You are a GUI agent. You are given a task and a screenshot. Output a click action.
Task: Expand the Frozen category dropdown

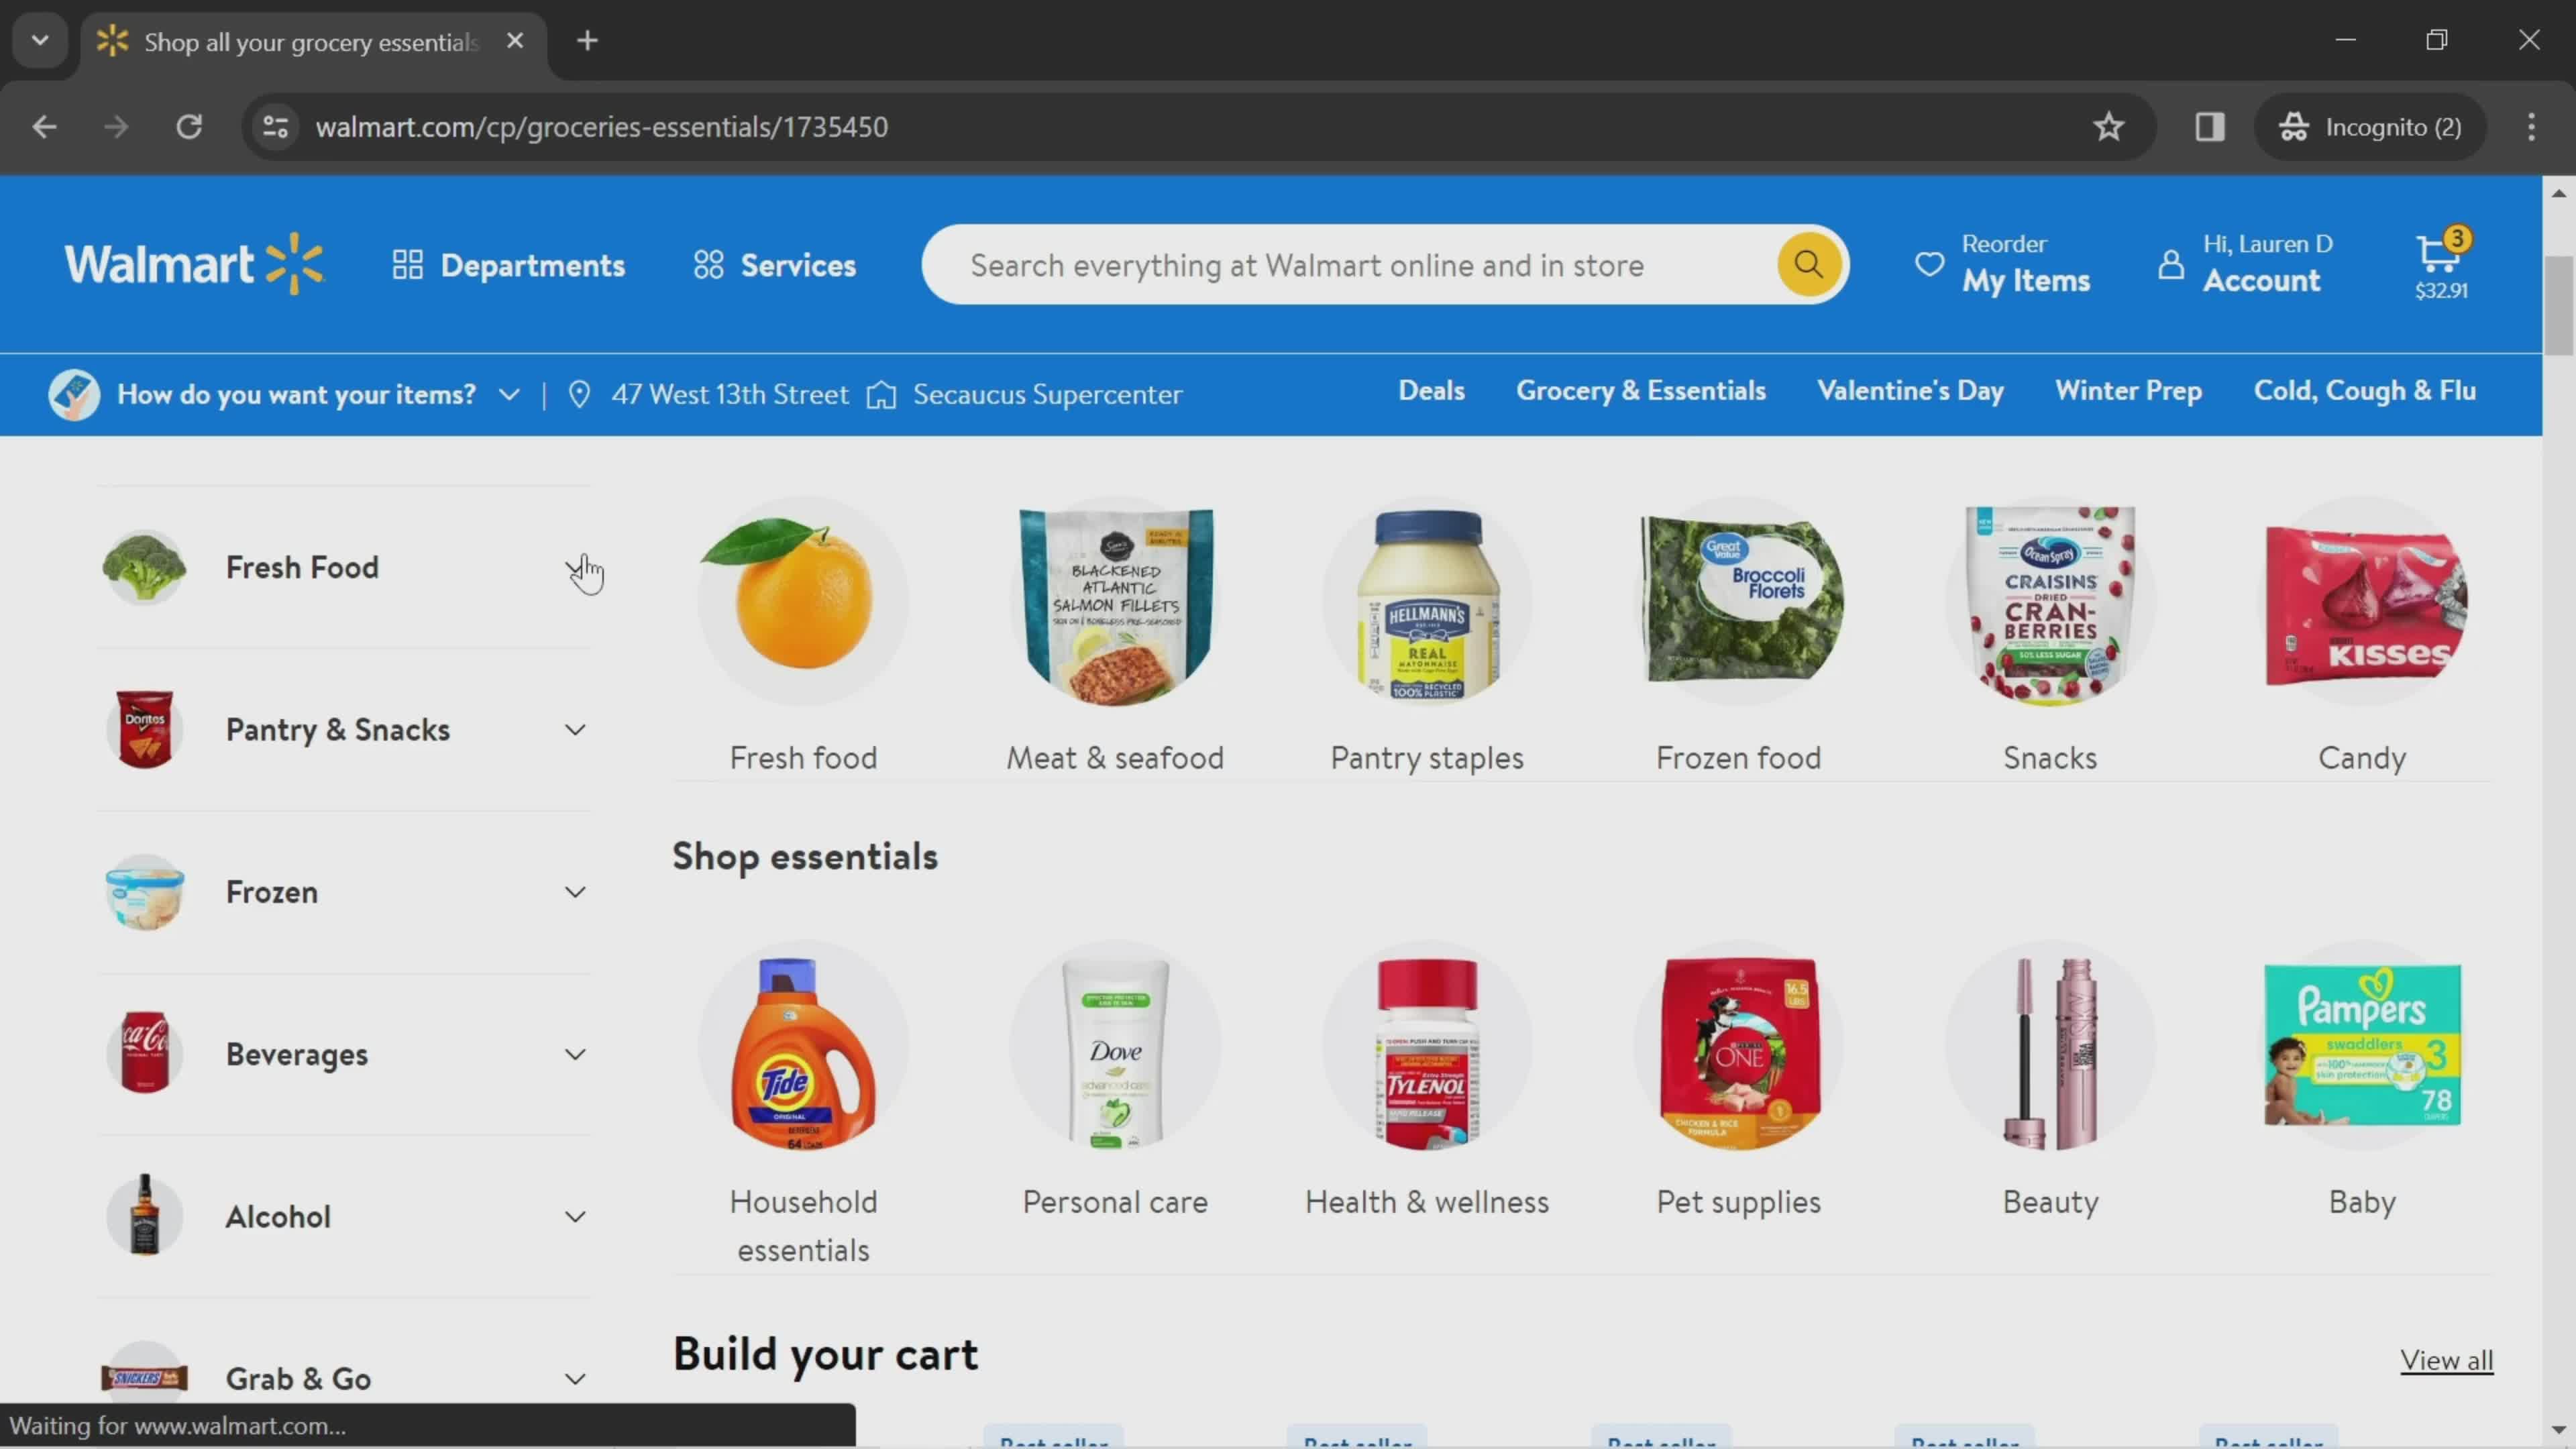pos(575,890)
